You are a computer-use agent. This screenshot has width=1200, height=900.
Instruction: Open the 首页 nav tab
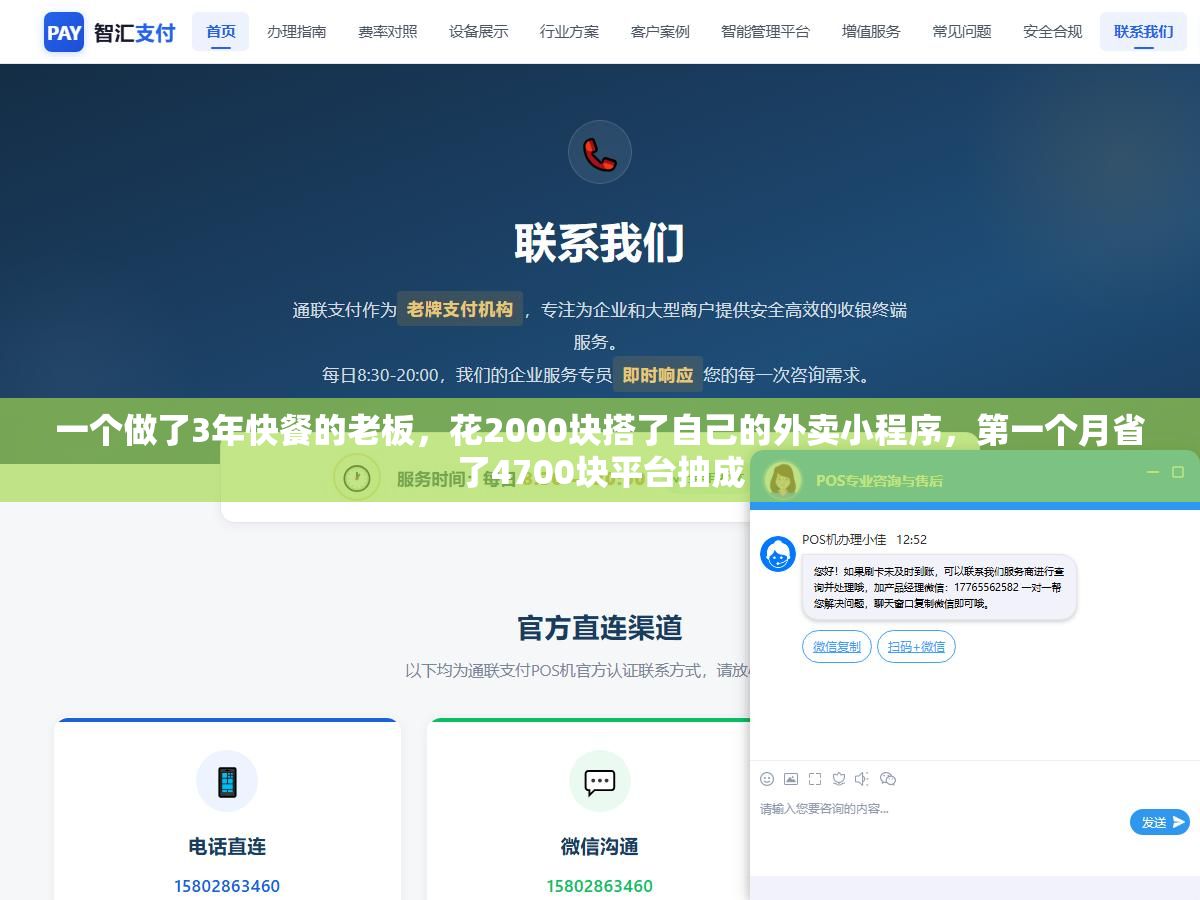221,32
